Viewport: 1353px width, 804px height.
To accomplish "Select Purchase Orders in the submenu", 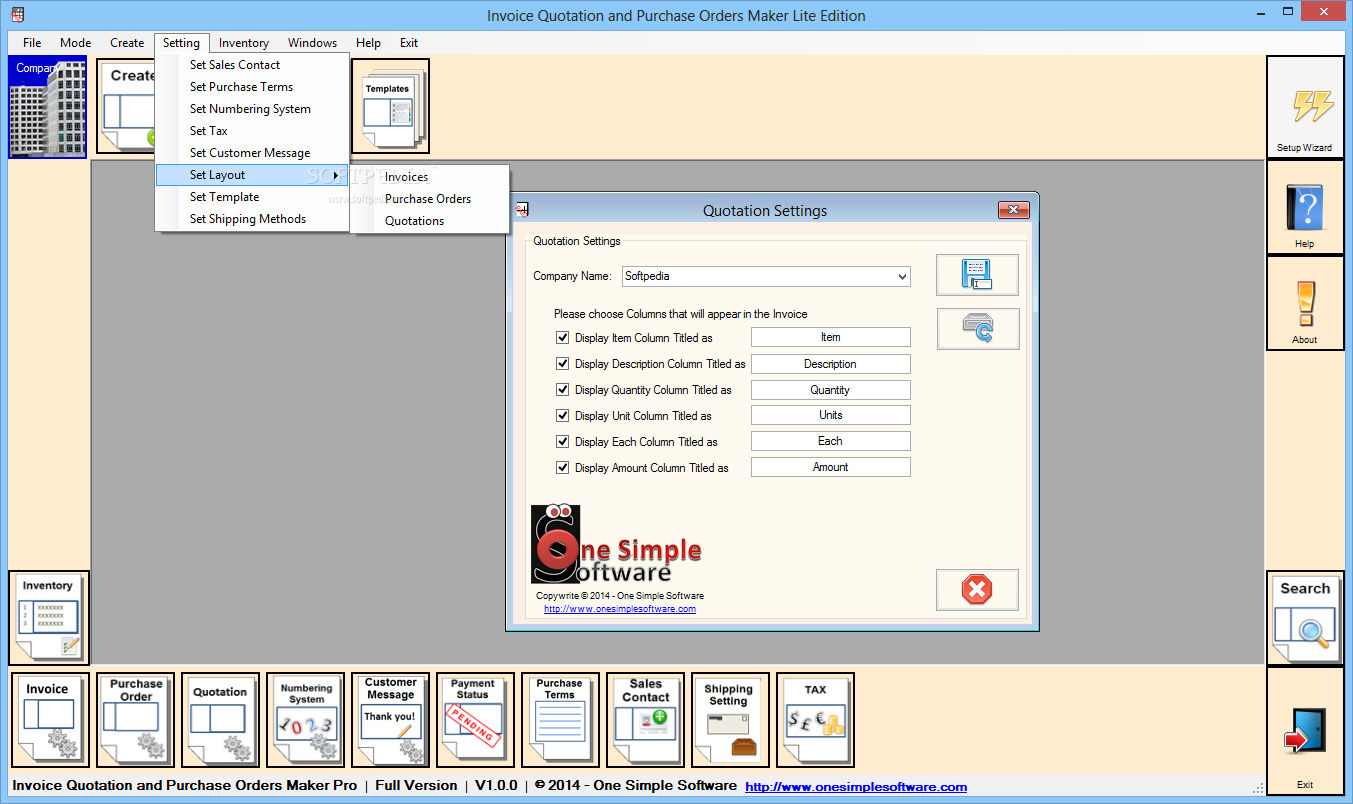I will tap(430, 199).
